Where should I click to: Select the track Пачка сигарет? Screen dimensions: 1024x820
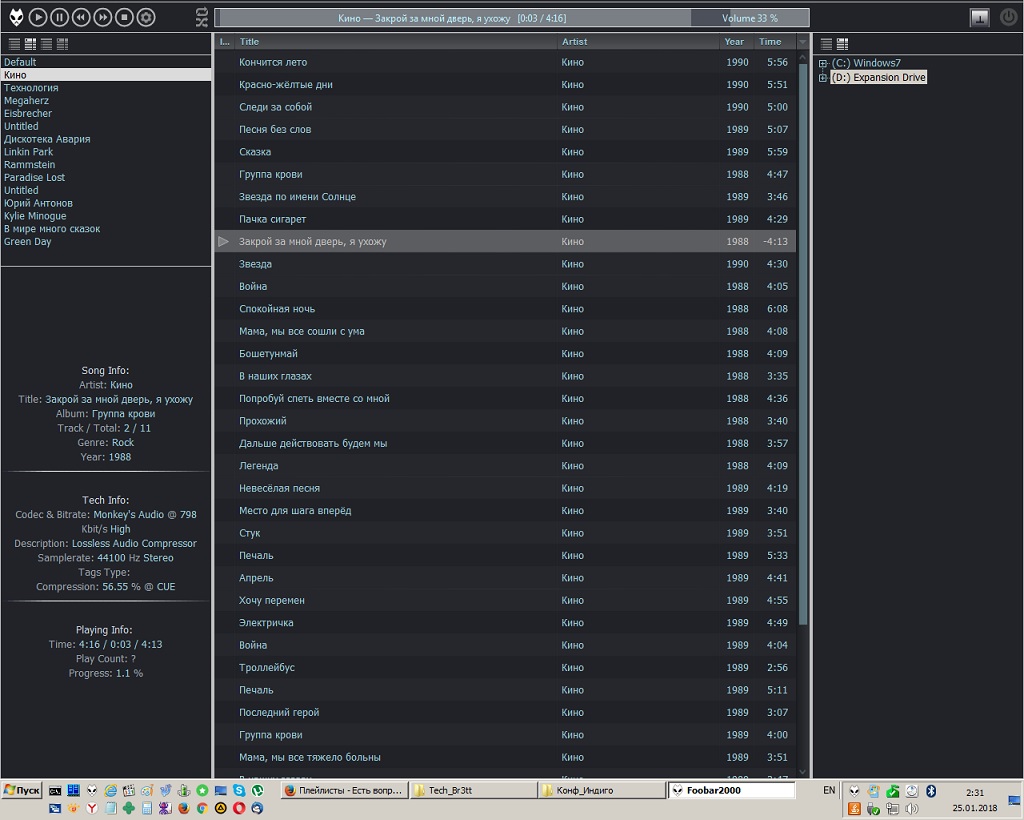point(505,219)
